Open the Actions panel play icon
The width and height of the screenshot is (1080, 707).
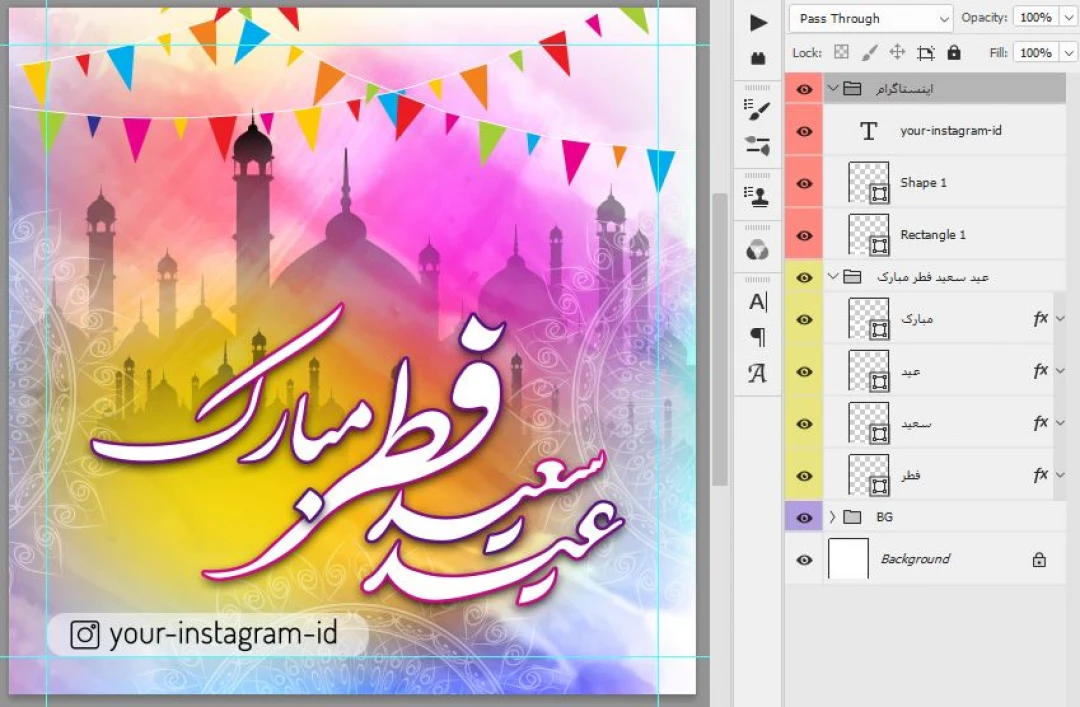pos(758,22)
